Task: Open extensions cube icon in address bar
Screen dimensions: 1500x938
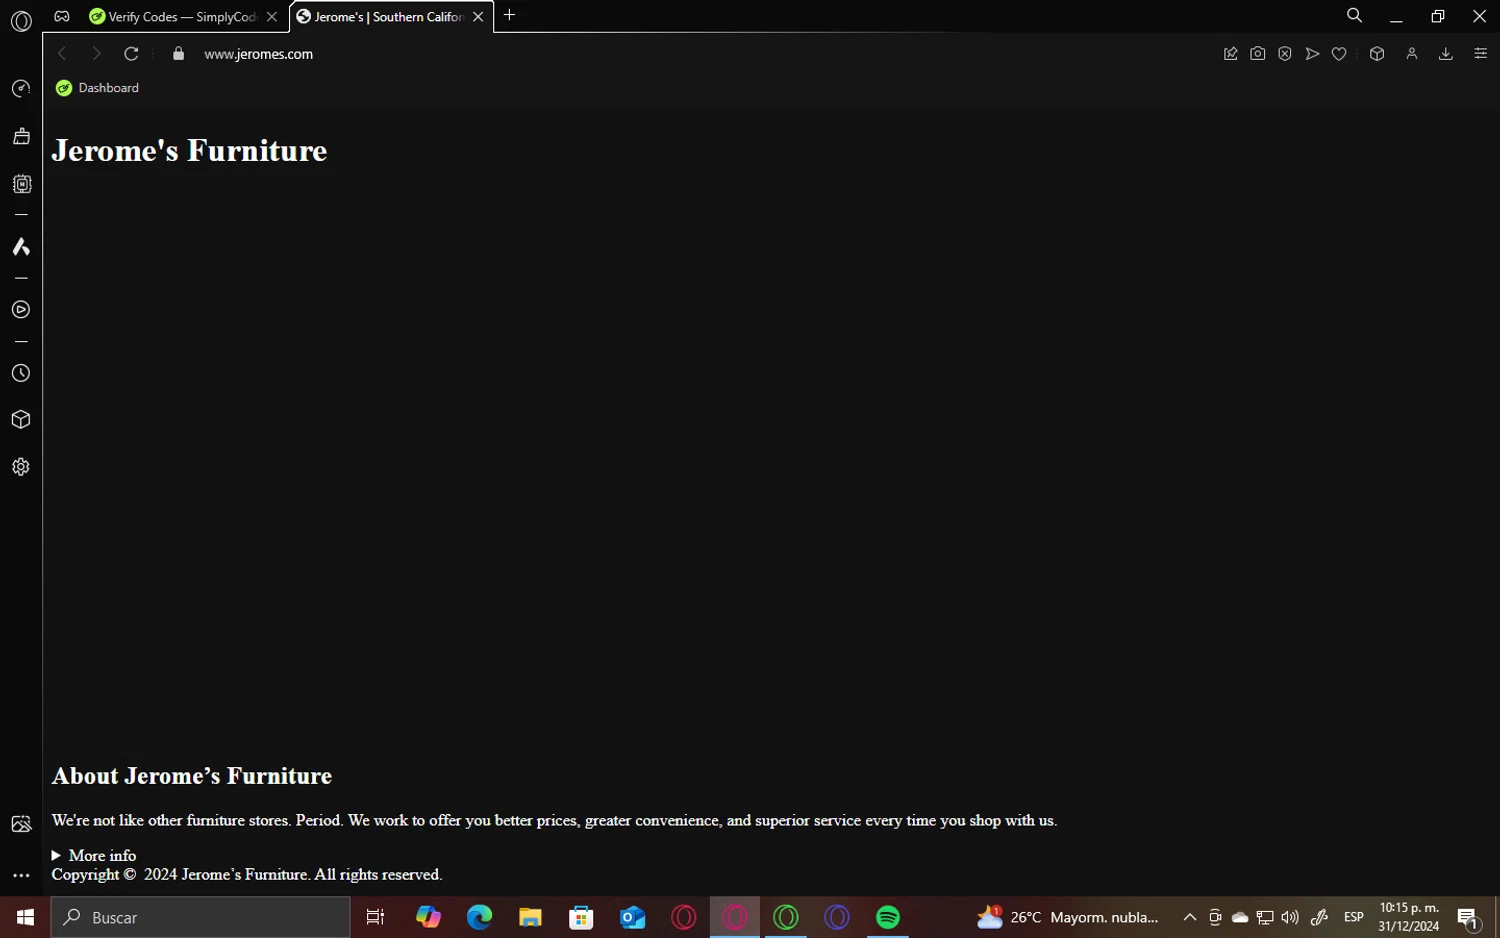Action: [x=1377, y=54]
